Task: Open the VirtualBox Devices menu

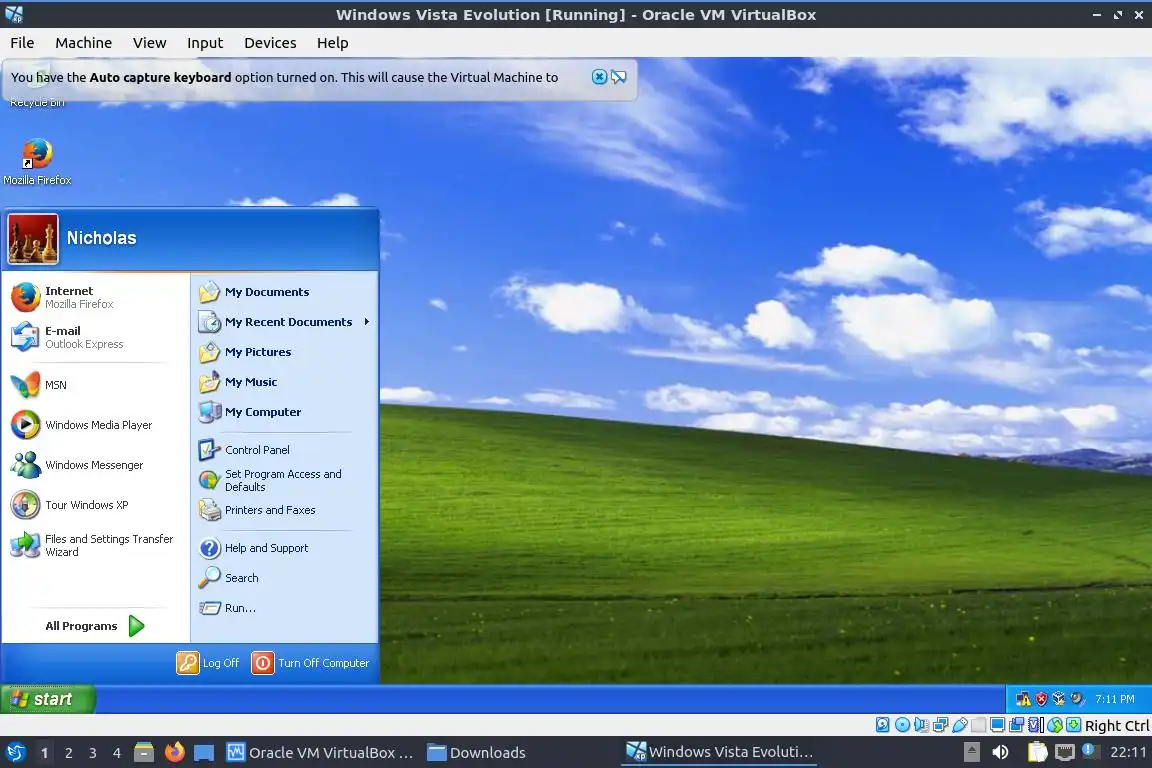Action: tap(270, 43)
